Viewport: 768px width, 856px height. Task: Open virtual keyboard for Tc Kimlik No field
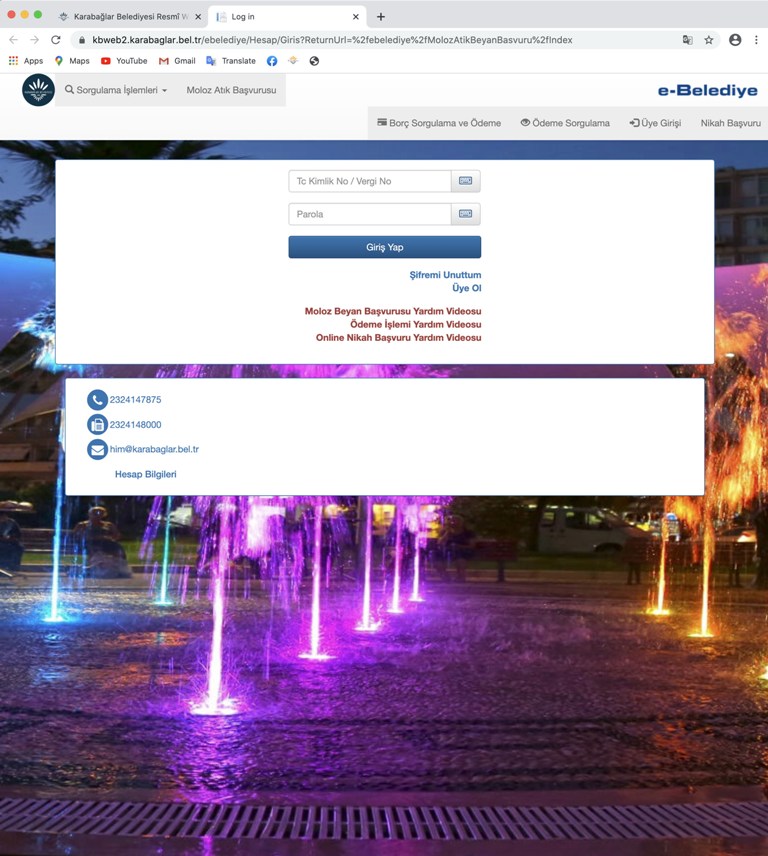(x=466, y=181)
